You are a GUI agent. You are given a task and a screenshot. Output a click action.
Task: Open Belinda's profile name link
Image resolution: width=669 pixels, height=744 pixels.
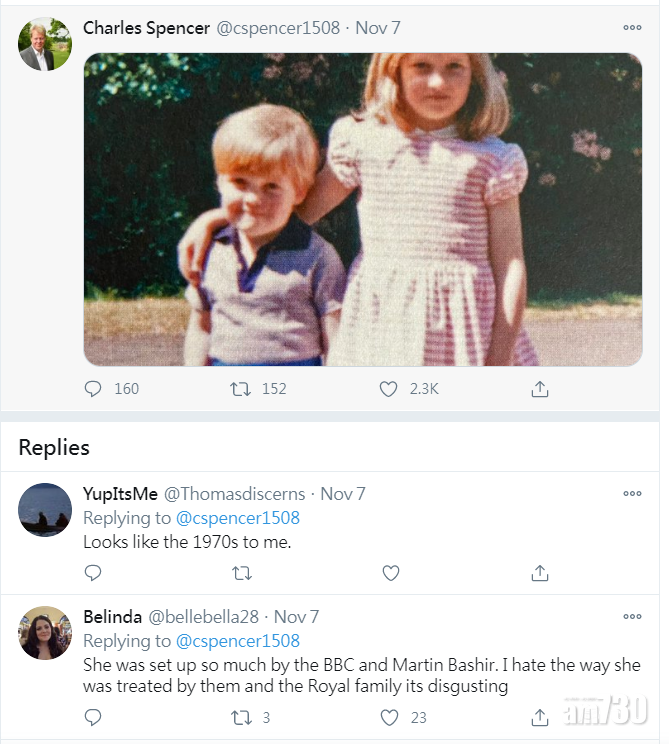112,617
